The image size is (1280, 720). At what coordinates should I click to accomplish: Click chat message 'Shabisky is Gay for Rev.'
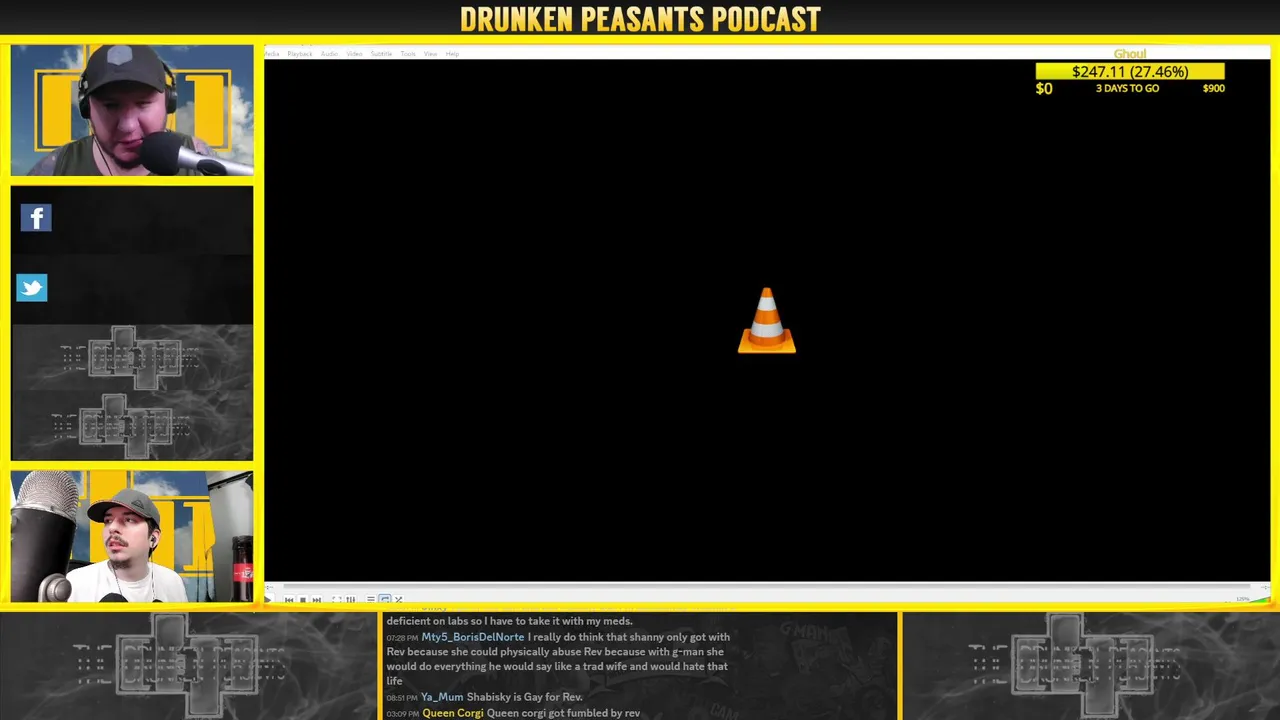click(x=525, y=697)
